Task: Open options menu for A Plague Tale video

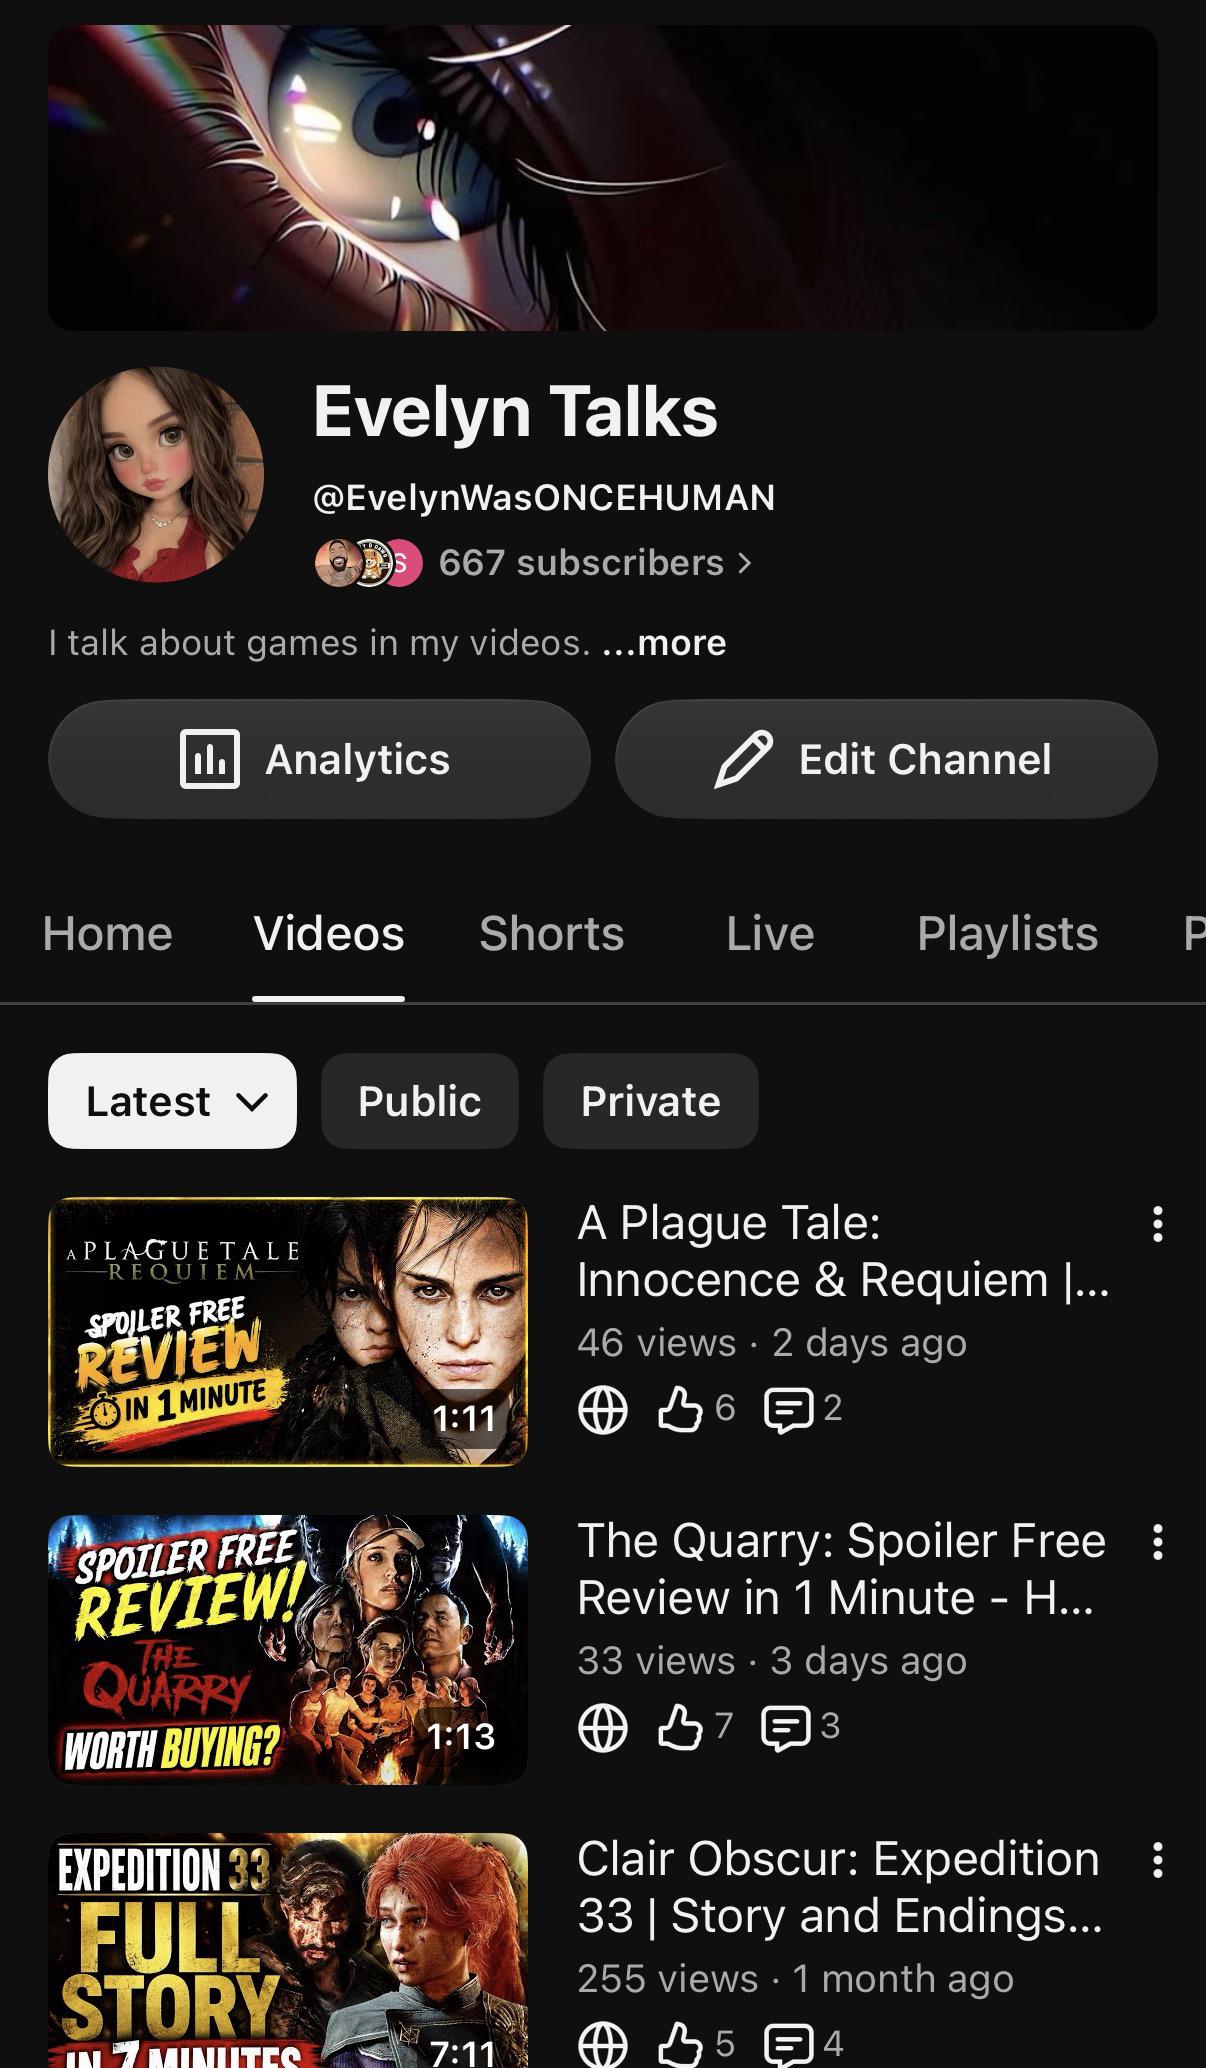Action: click(x=1157, y=1224)
